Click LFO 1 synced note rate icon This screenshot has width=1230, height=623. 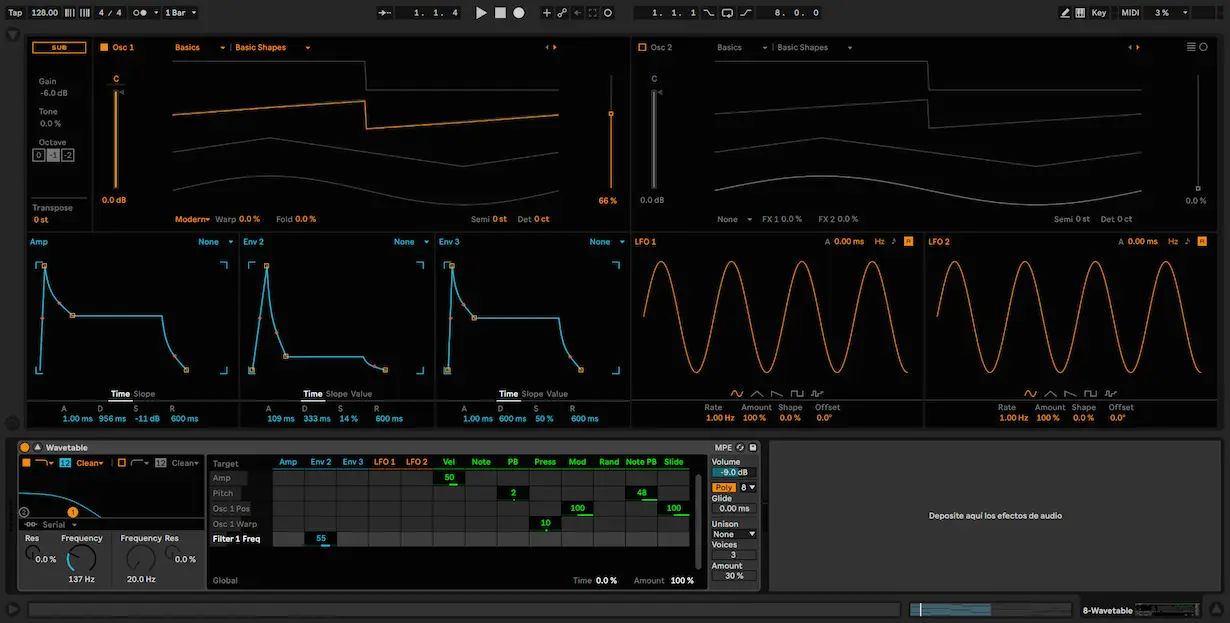pos(894,241)
